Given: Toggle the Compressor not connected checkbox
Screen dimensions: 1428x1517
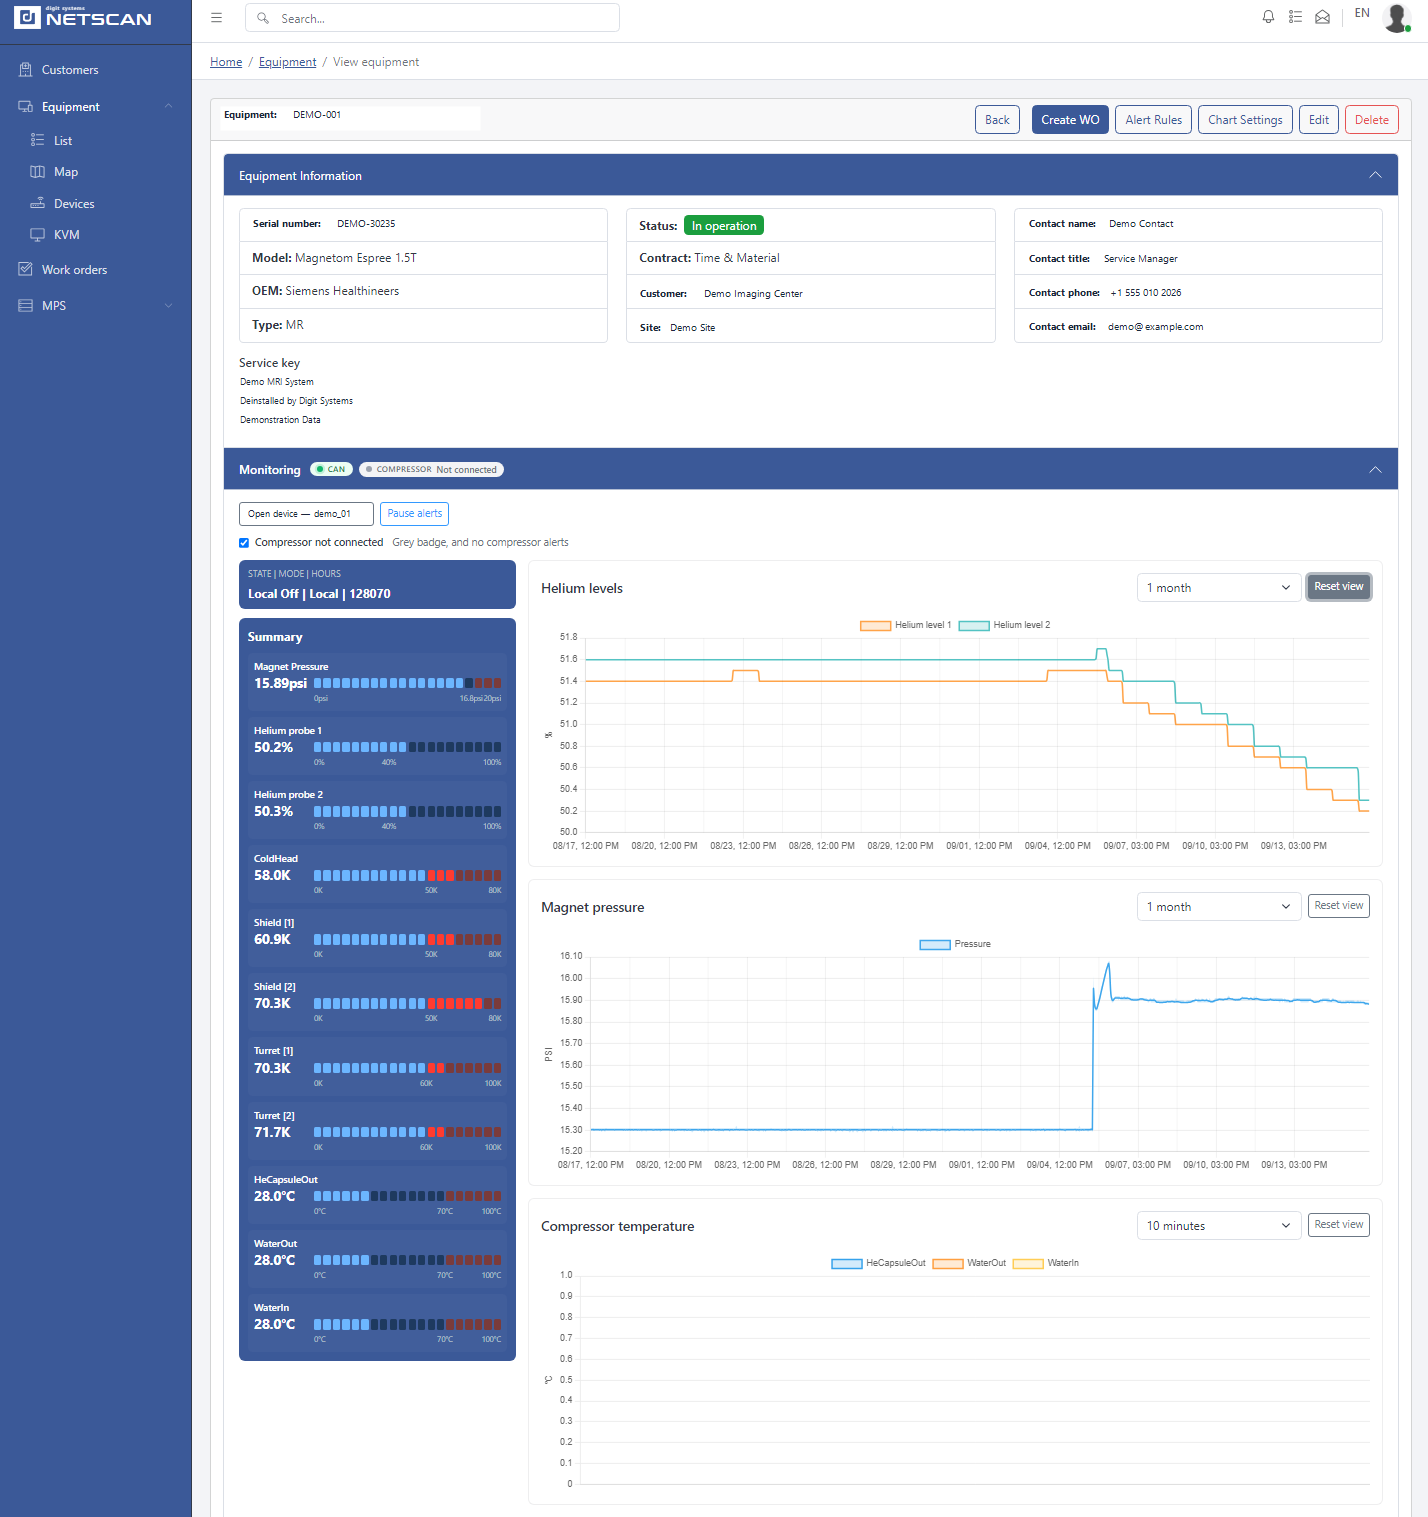Looking at the screenshot, I should (244, 543).
